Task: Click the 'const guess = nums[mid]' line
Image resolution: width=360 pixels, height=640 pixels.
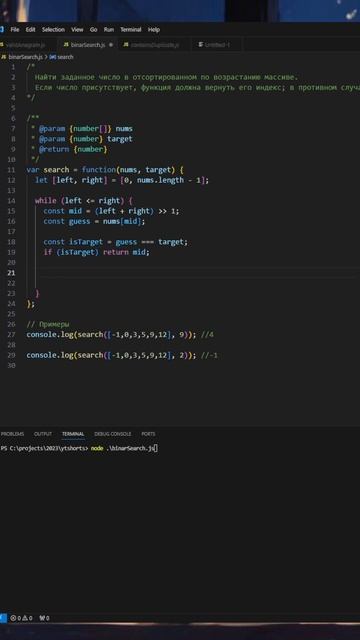Action: point(94,221)
